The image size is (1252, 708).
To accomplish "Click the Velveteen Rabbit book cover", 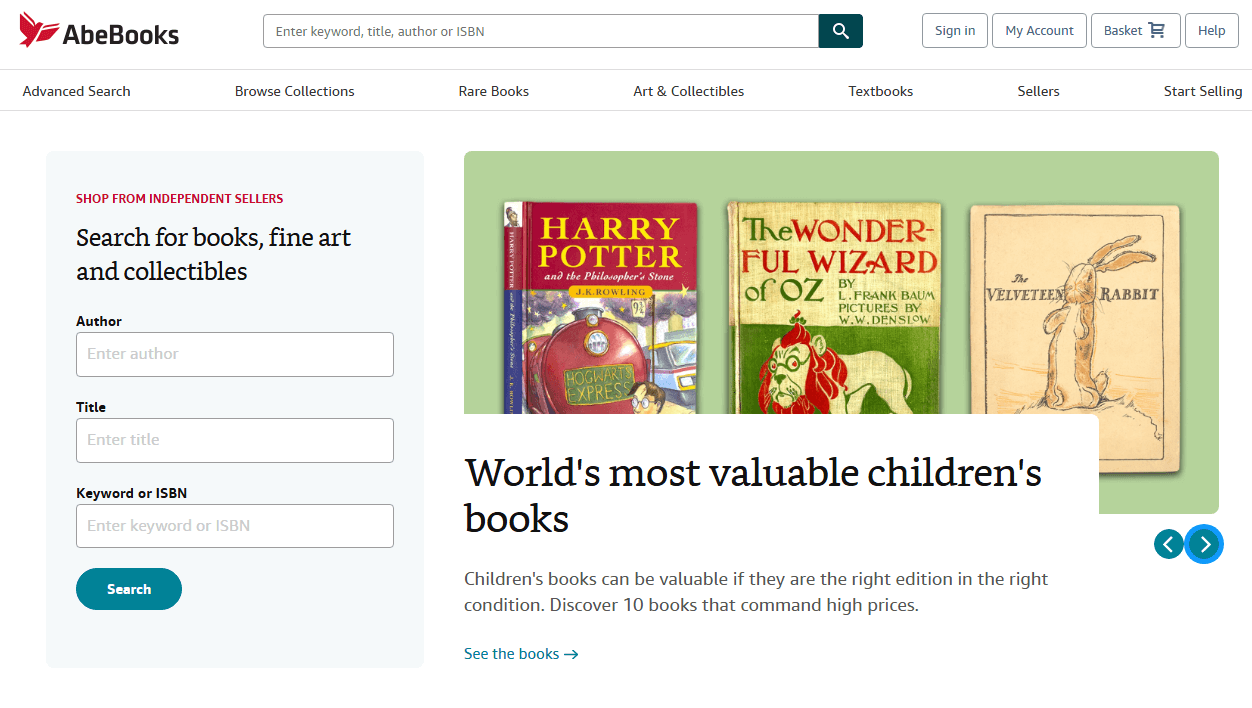I will coord(1075,300).
